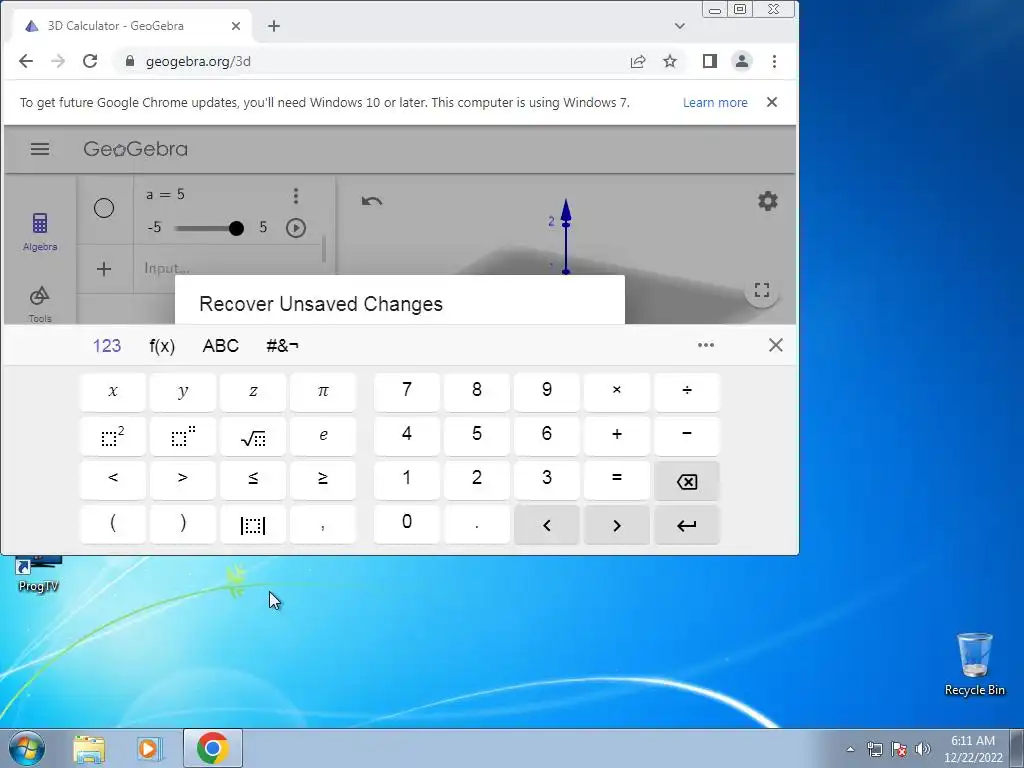
Task: Switch keyboard to the f(x) tab
Action: click(162, 345)
